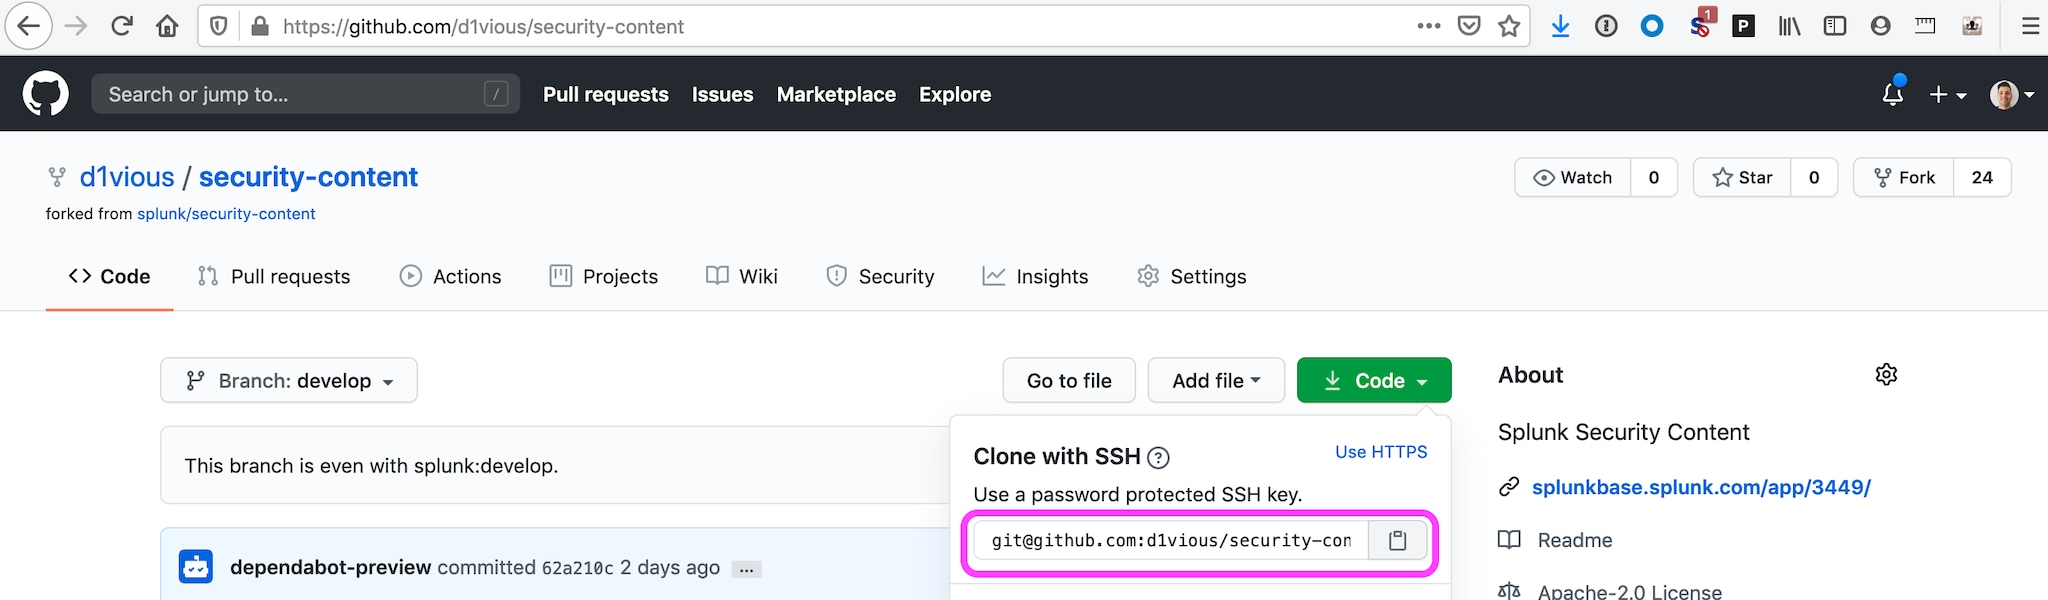
Task: Open the security-content repository name link
Action: (308, 177)
